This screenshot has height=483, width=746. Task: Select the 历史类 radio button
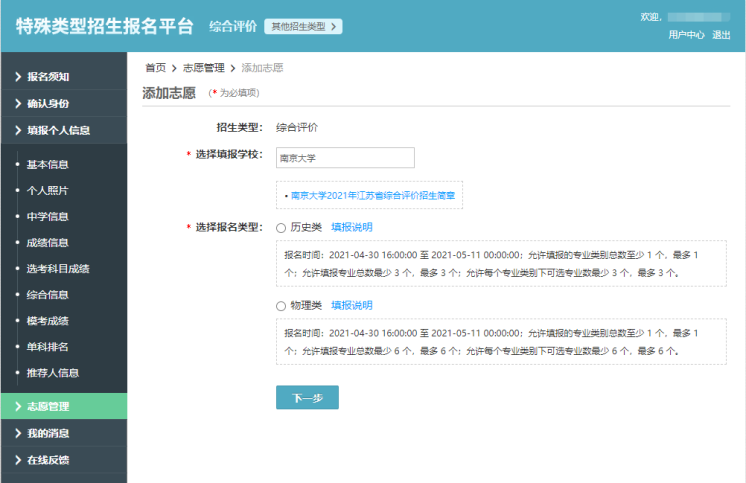coord(281,228)
